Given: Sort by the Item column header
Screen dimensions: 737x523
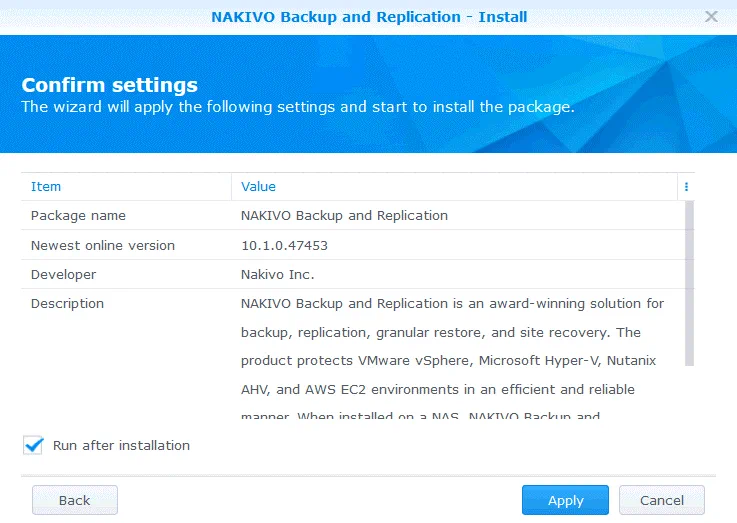Looking at the screenshot, I should (x=46, y=187).
